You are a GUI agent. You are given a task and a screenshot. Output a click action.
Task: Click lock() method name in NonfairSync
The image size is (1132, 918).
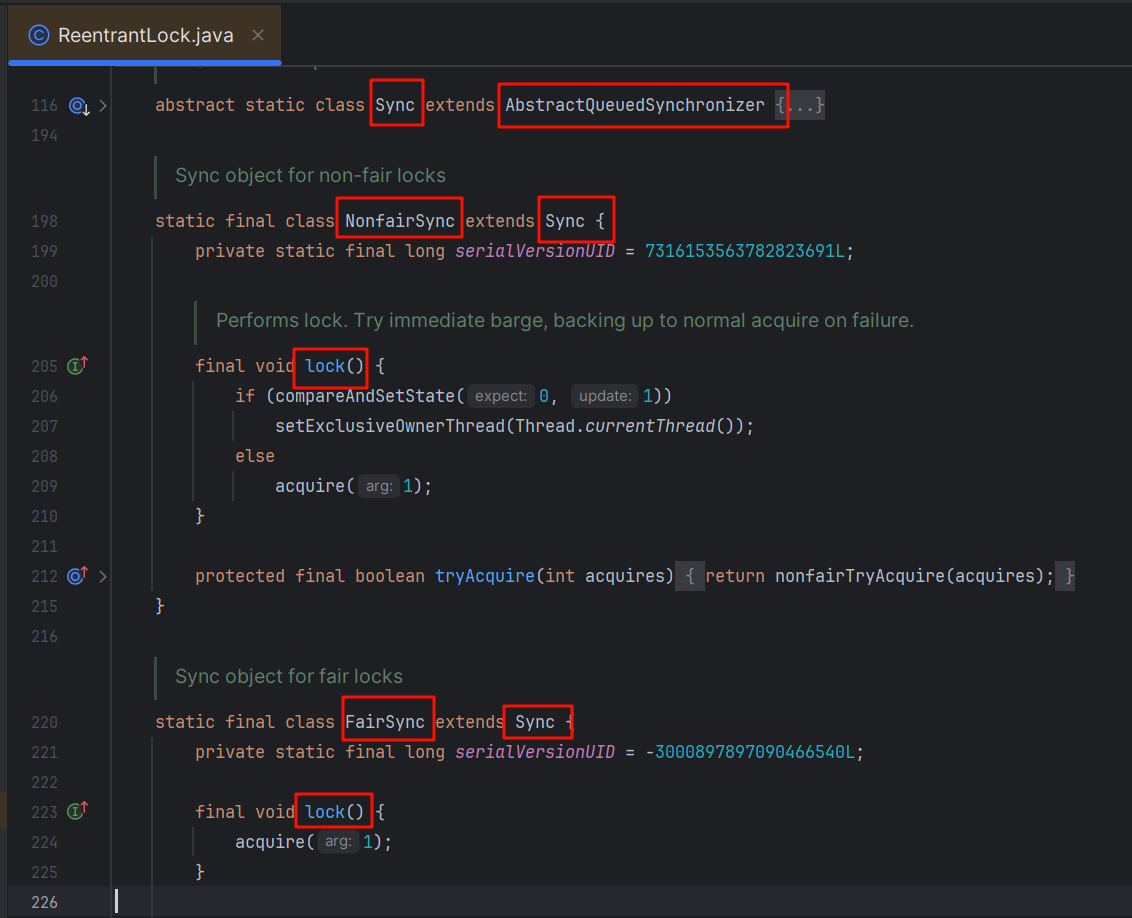tap(325, 366)
